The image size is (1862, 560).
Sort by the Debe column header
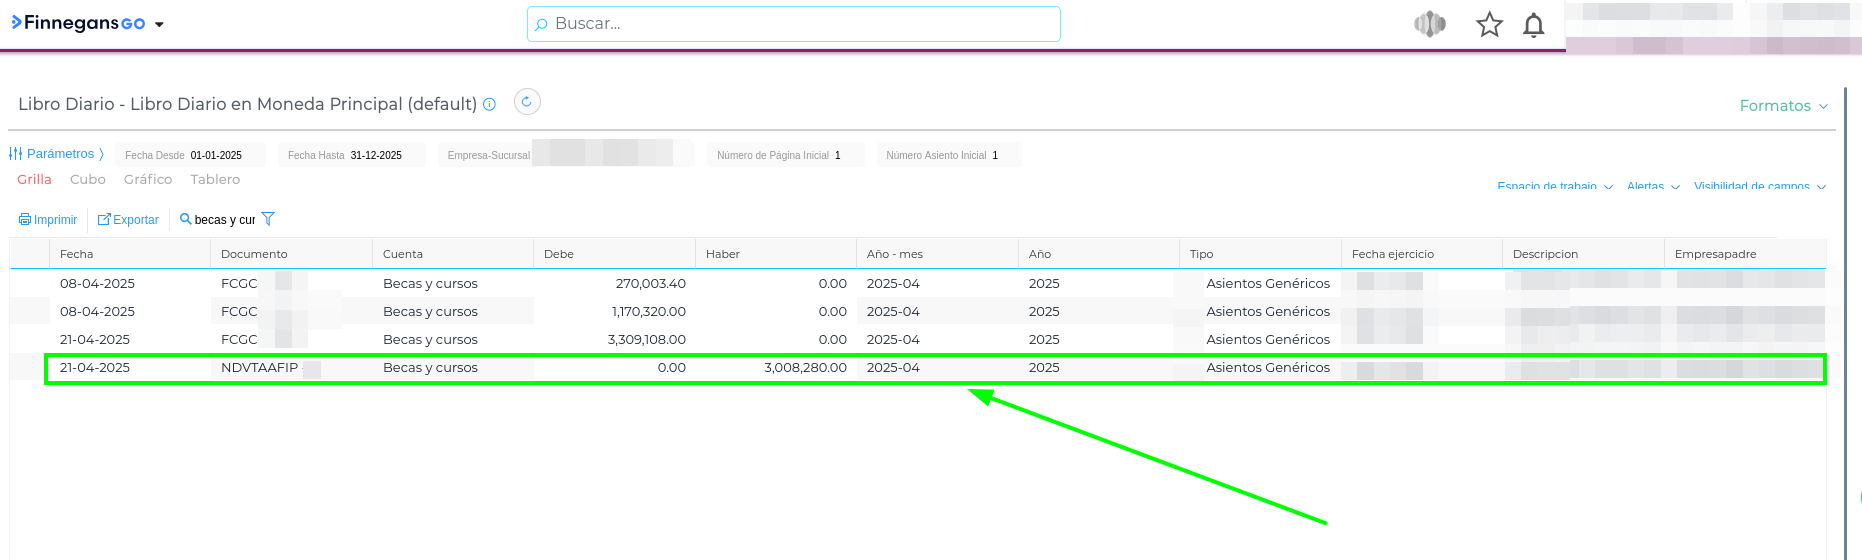pyautogui.click(x=559, y=254)
